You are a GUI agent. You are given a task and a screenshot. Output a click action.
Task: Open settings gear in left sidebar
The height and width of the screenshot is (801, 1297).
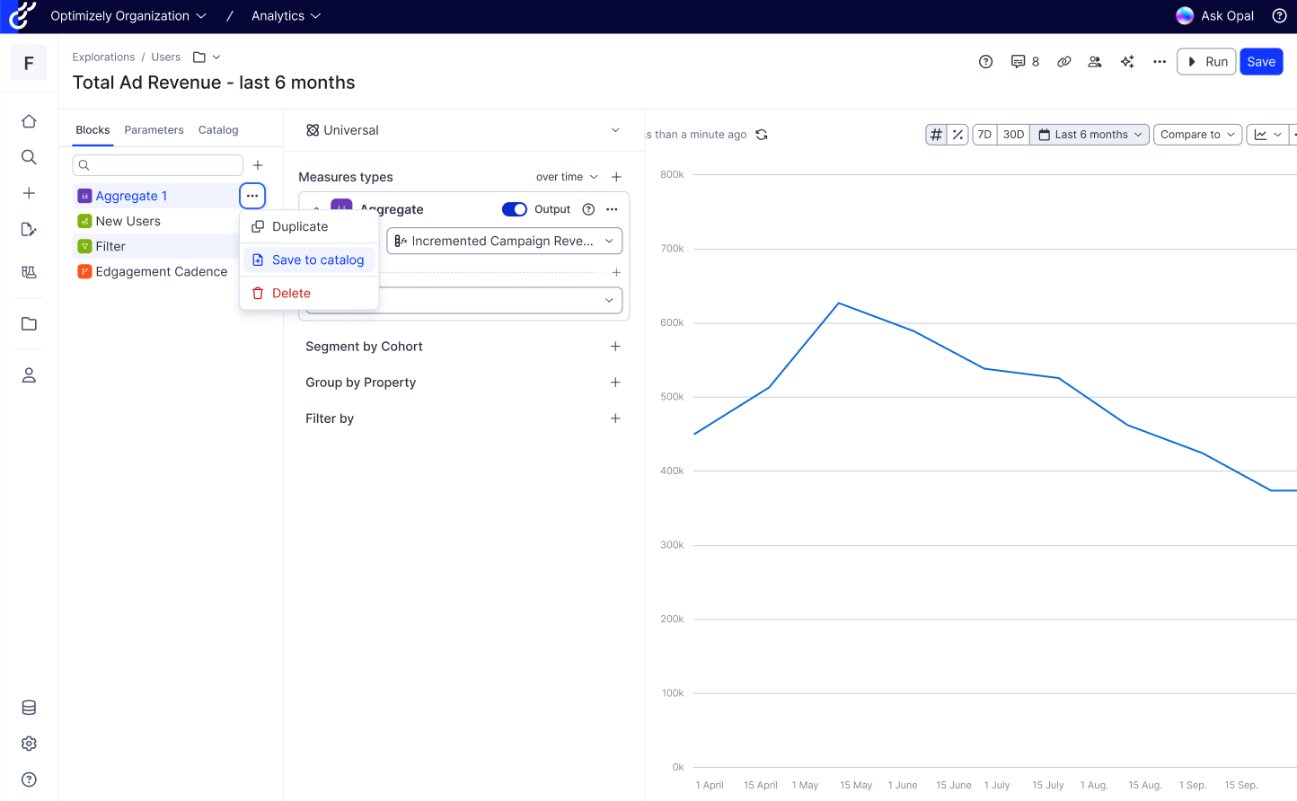29,744
